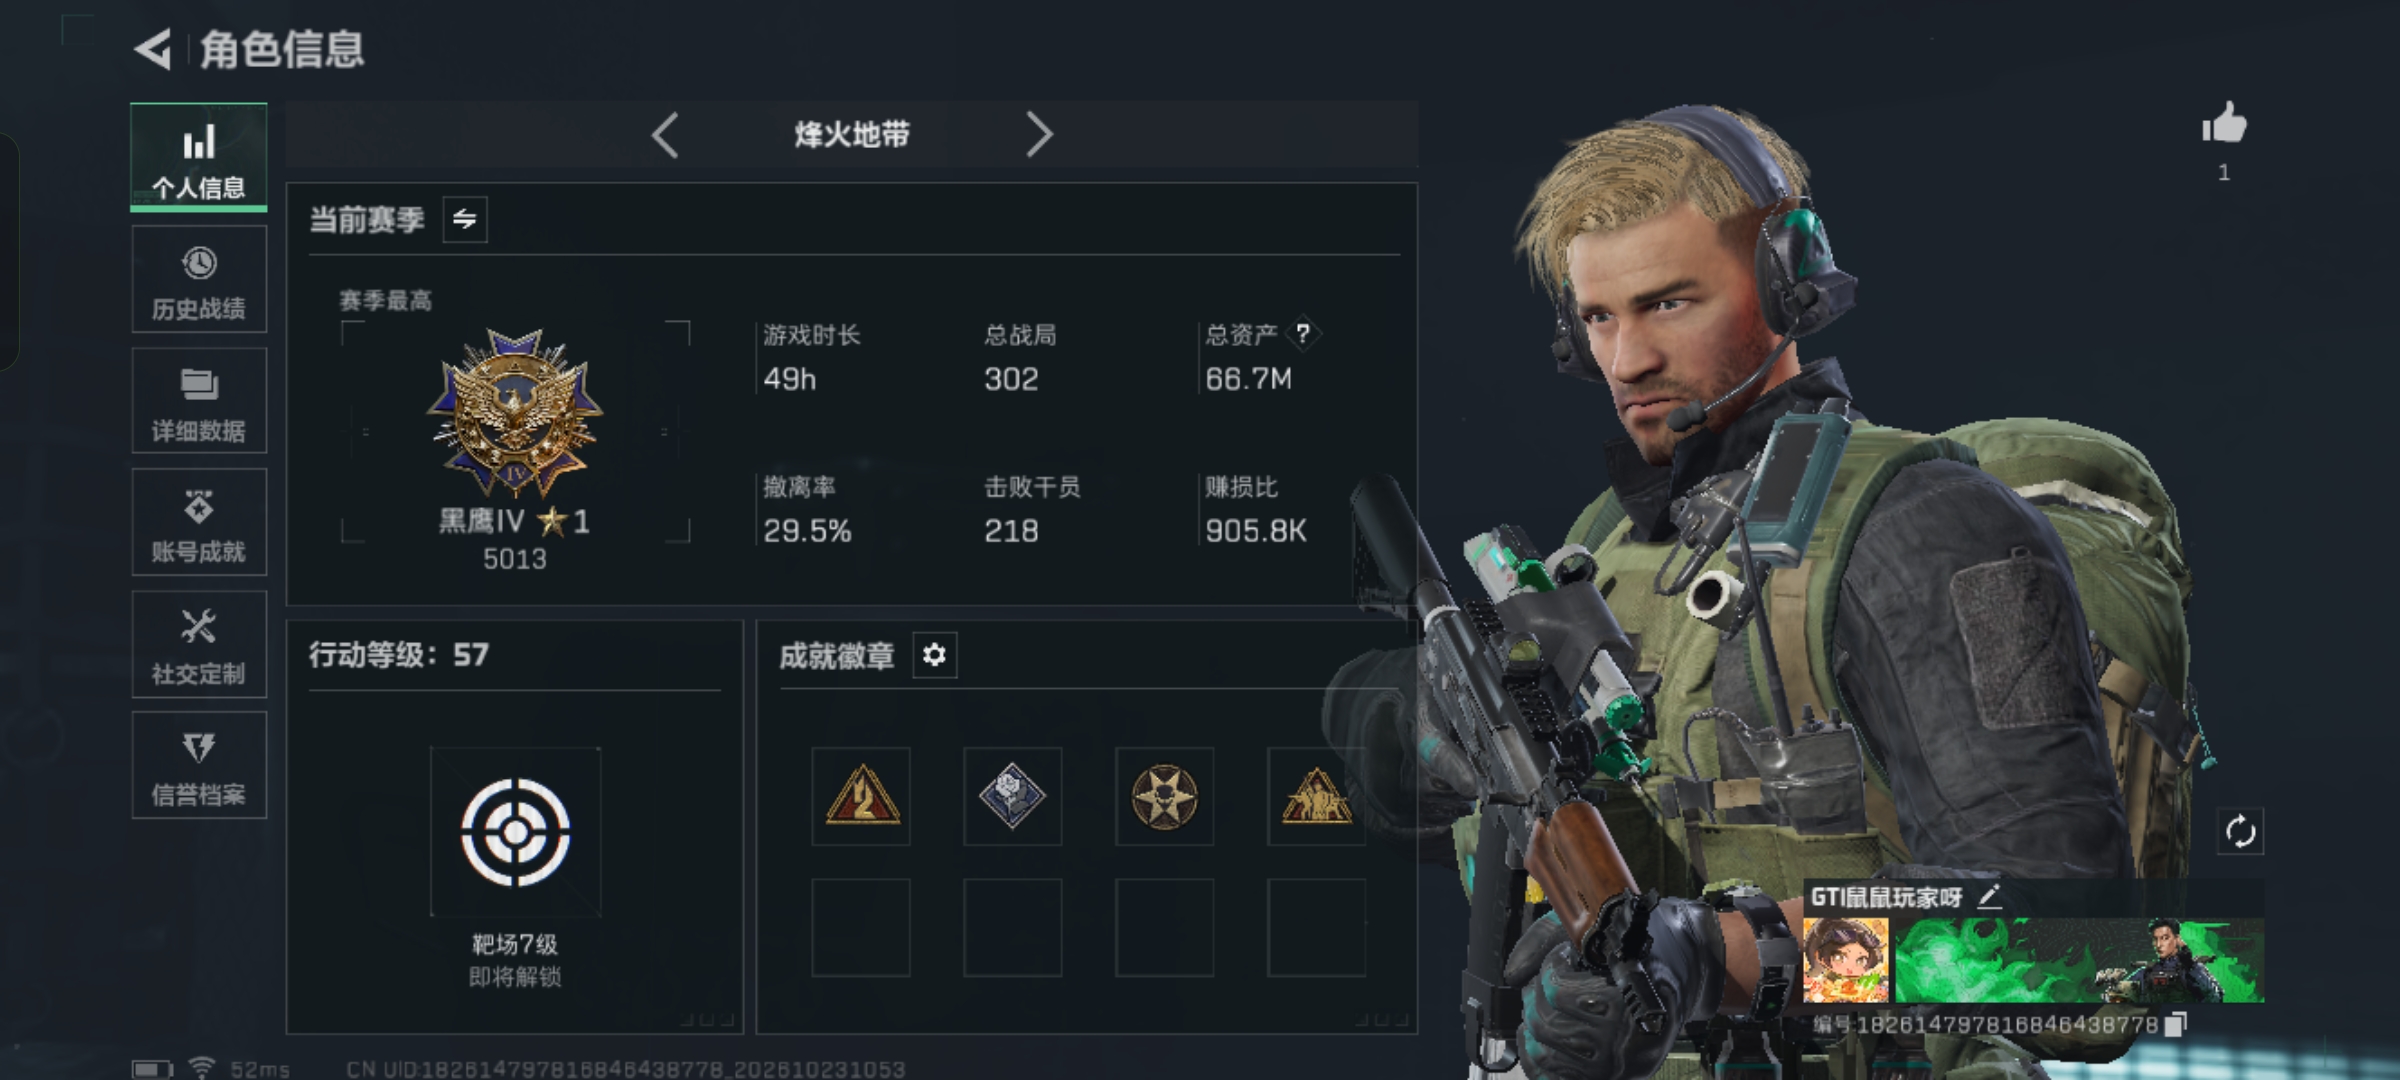Toggle the 当前赛季 season switch button
The image size is (2400, 1080).
[465, 219]
